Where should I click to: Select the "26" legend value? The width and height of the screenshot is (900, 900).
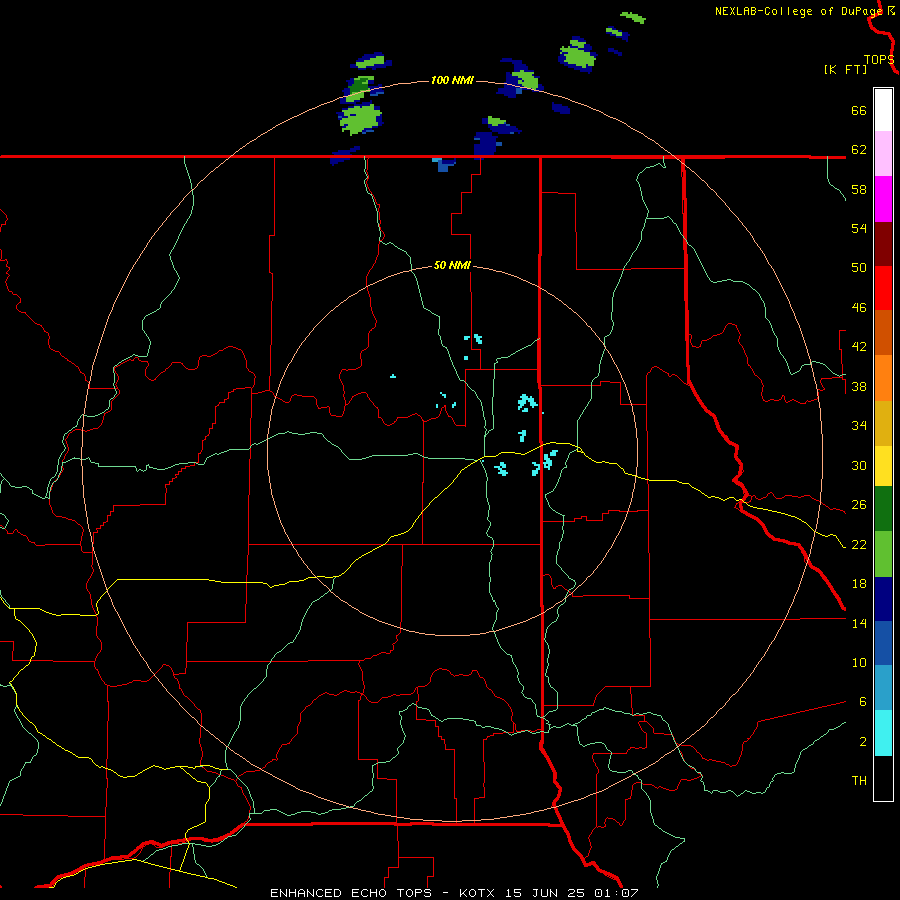pos(859,505)
